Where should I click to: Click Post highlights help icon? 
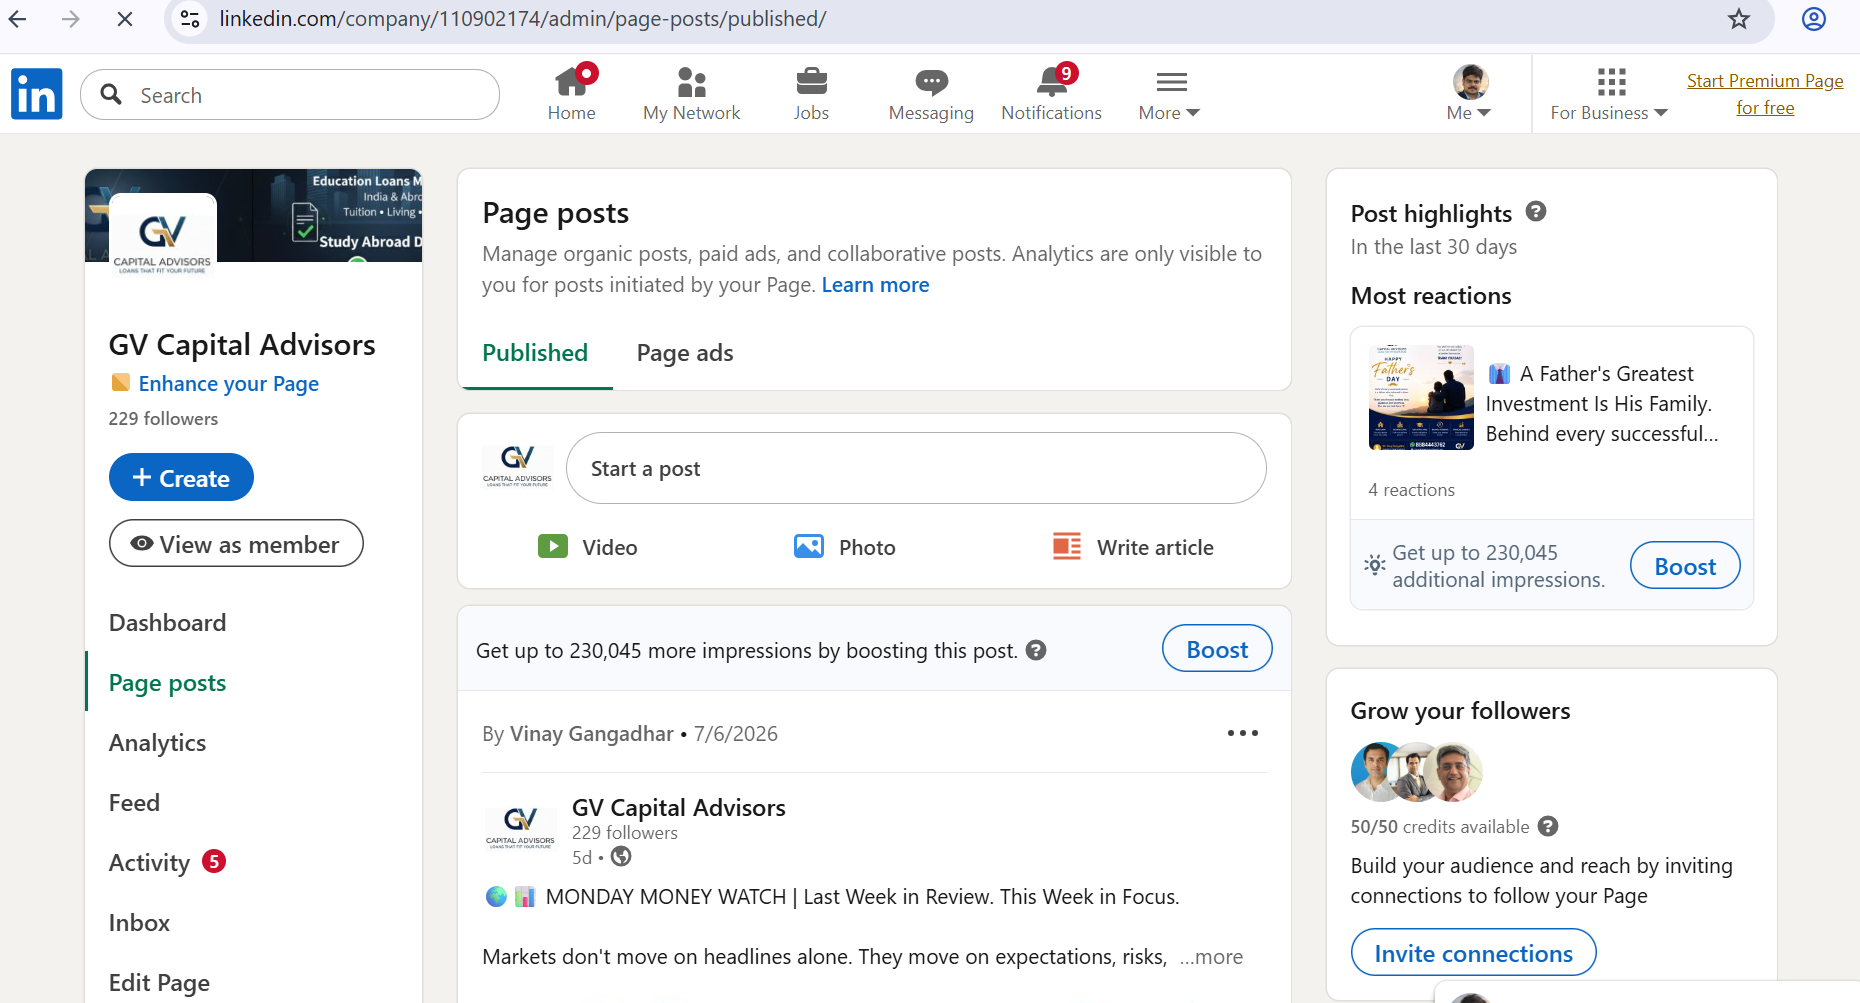coord(1536,212)
